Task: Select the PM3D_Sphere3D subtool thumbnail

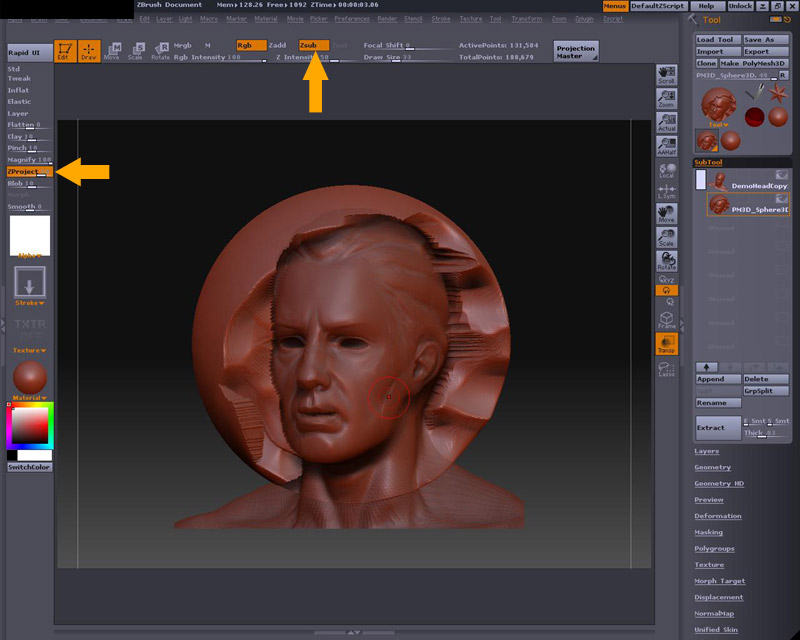Action: pos(718,205)
